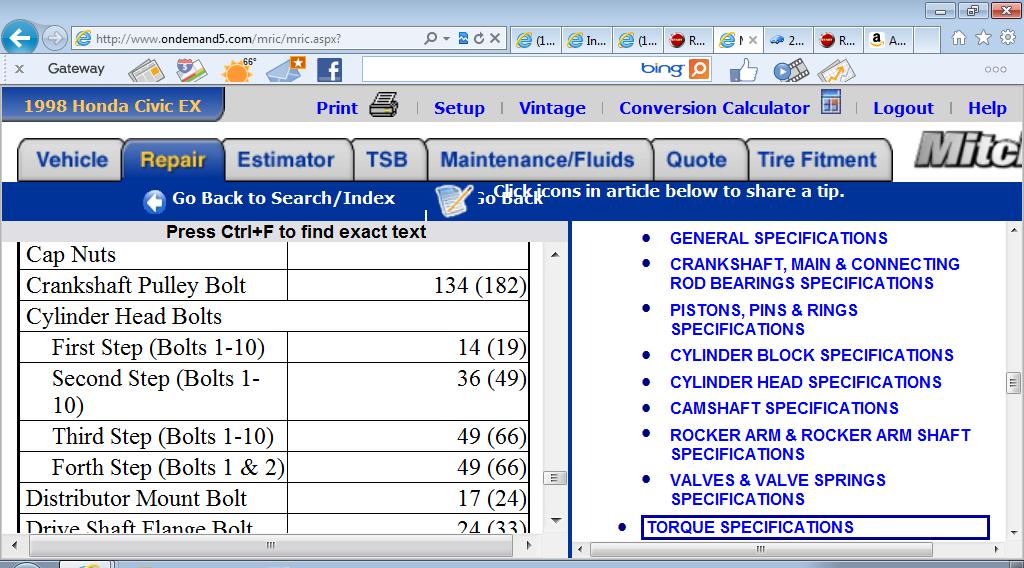
Task: Switch to the TSB tab
Action: pos(387,160)
